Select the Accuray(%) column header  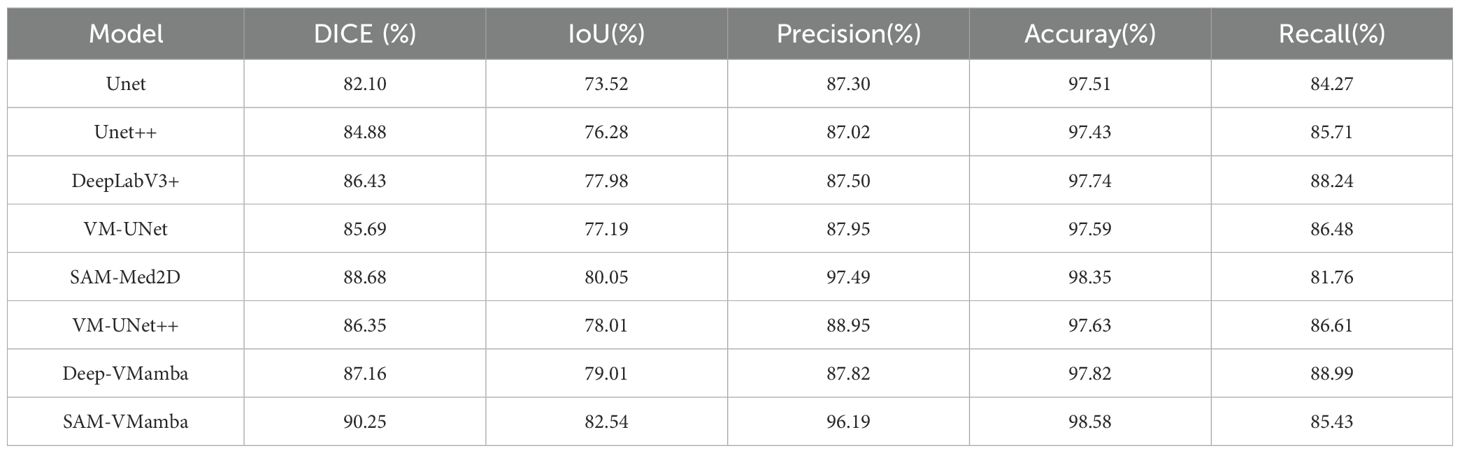(1090, 34)
